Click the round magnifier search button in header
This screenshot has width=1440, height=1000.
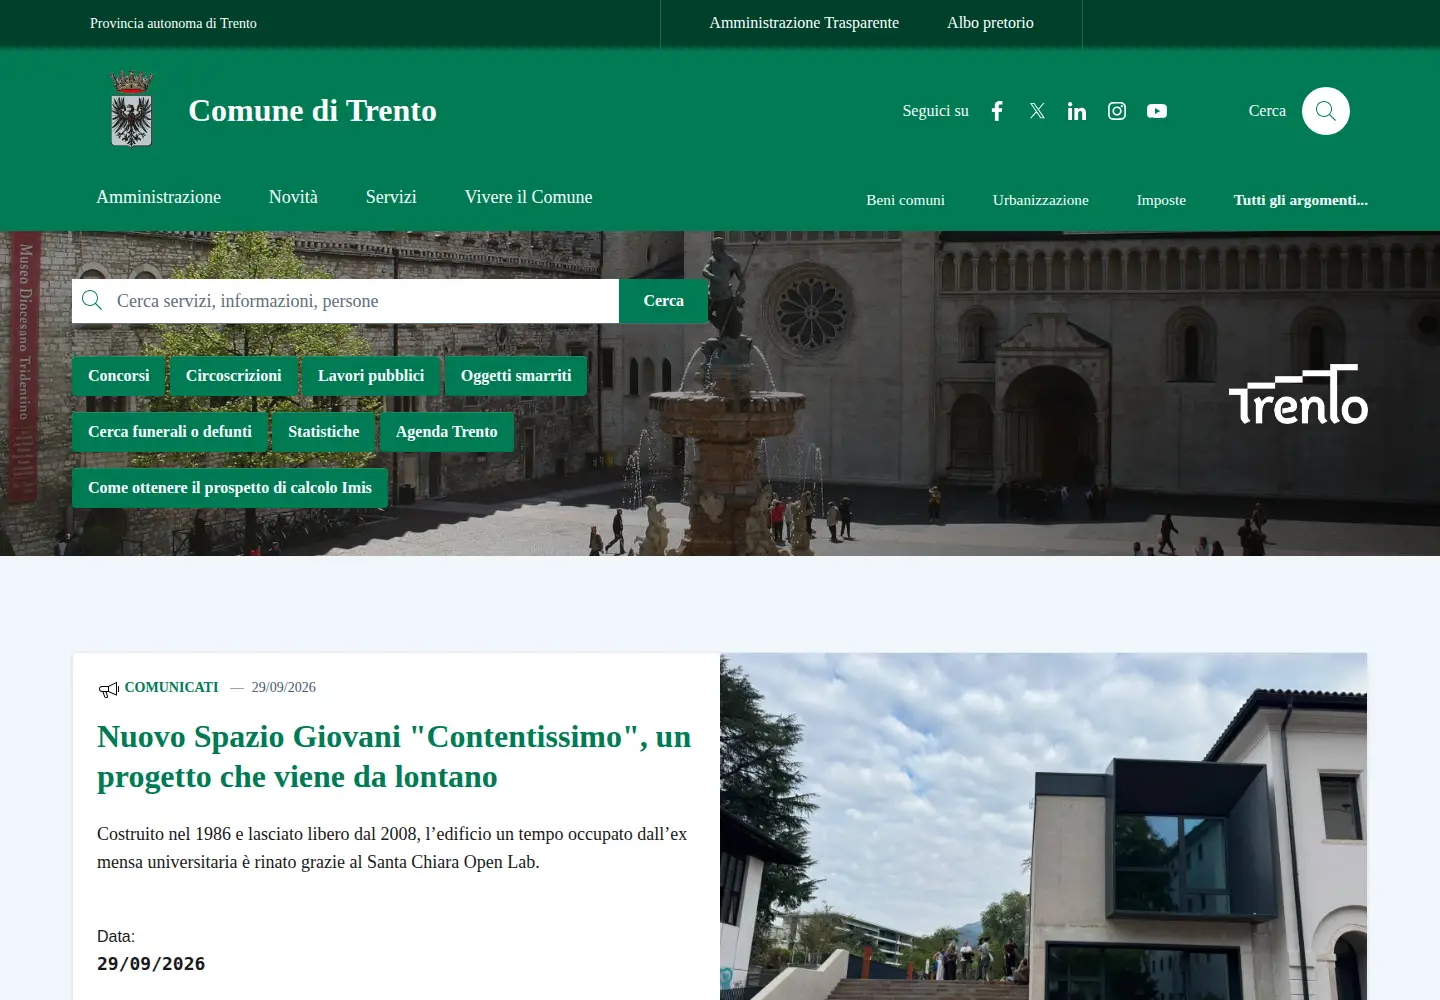[1326, 111]
